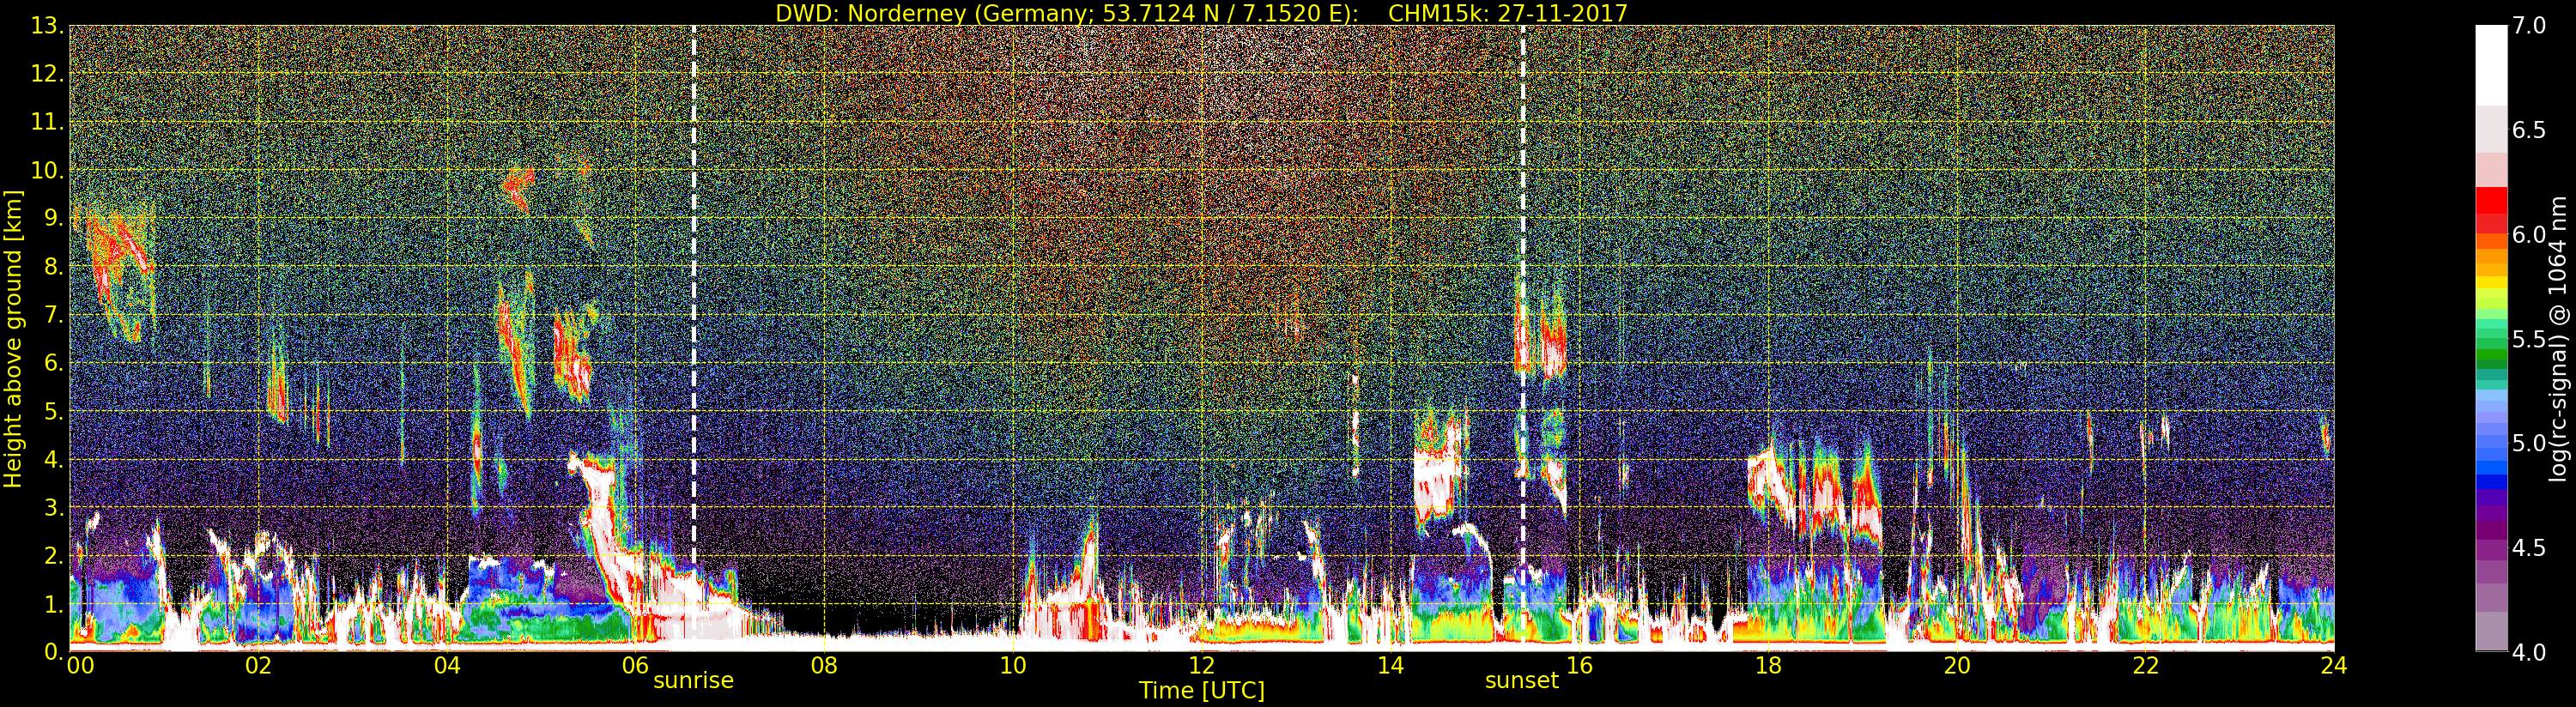The image size is (2576, 707).
Task: Click the '6.5' value on the colorbar
Action: pyautogui.click(x=2529, y=130)
